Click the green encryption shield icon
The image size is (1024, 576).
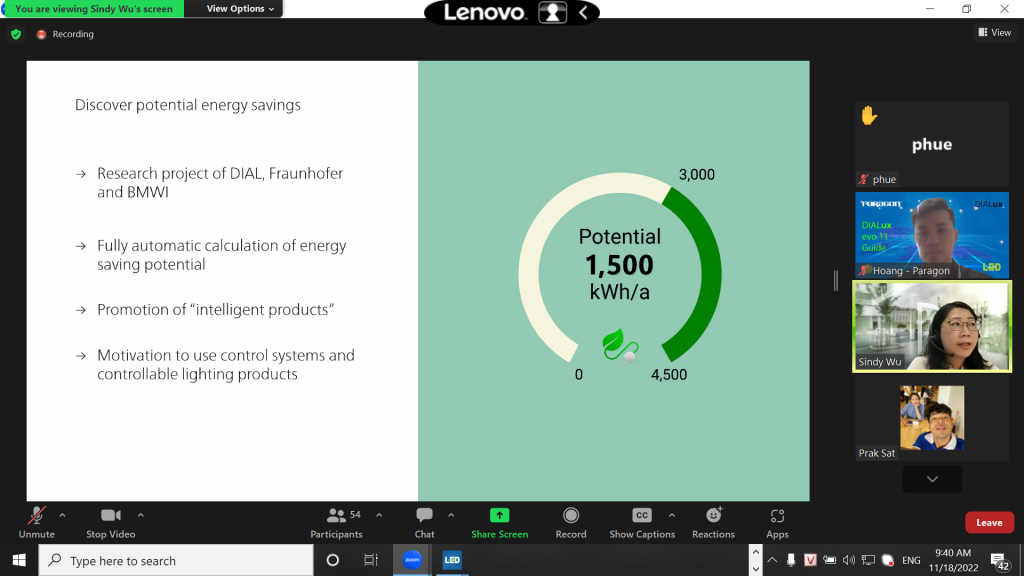pos(15,34)
